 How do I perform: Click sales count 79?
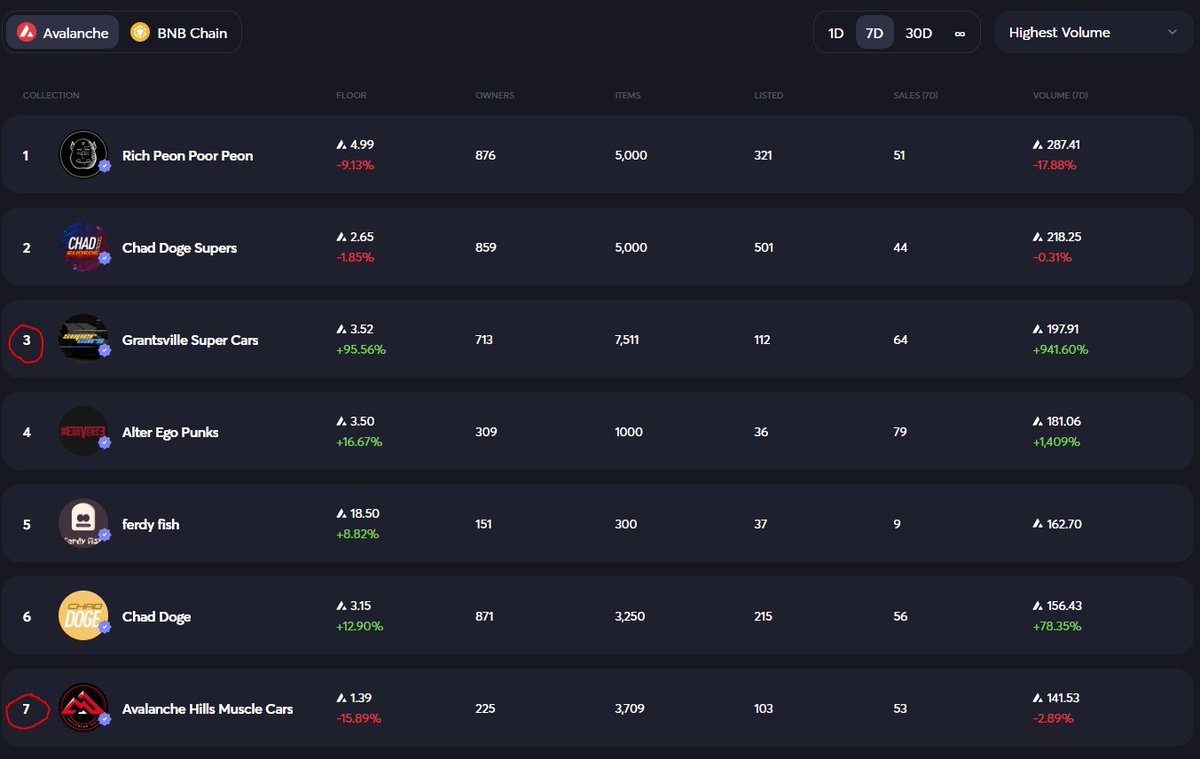[900, 432]
